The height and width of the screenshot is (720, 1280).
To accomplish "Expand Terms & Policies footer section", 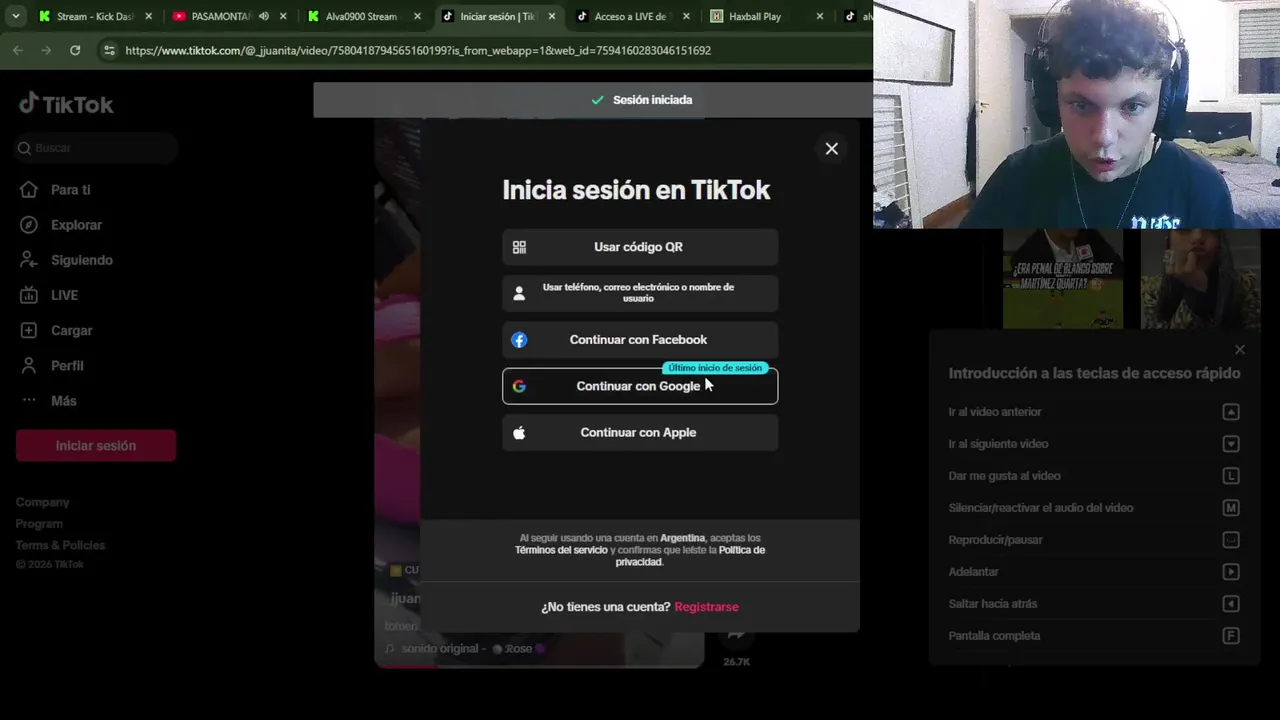I will pyautogui.click(x=60, y=545).
